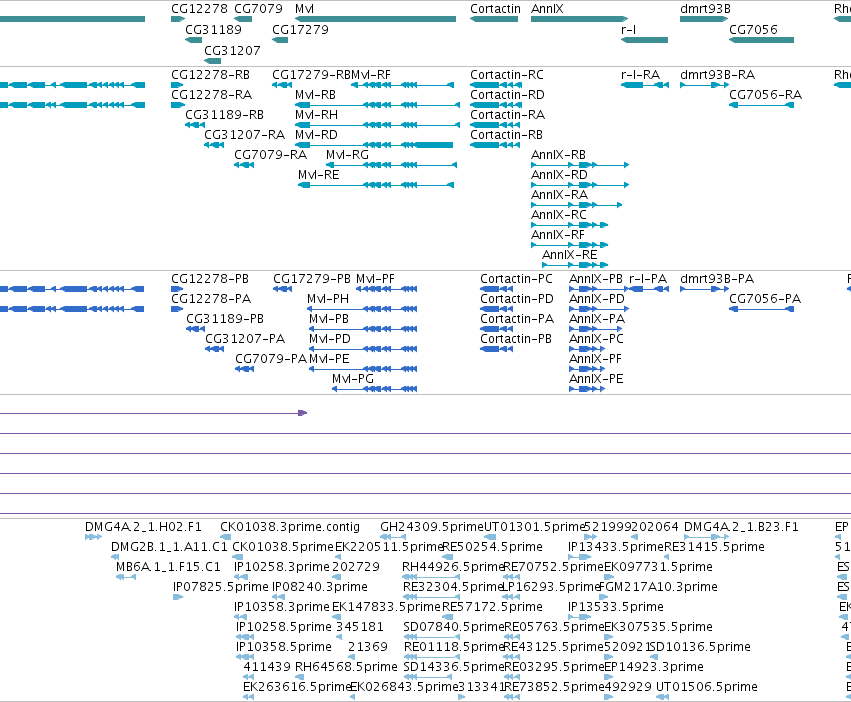Select the dmrt93B gene label
851x702 pixels.
click(x=705, y=9)
